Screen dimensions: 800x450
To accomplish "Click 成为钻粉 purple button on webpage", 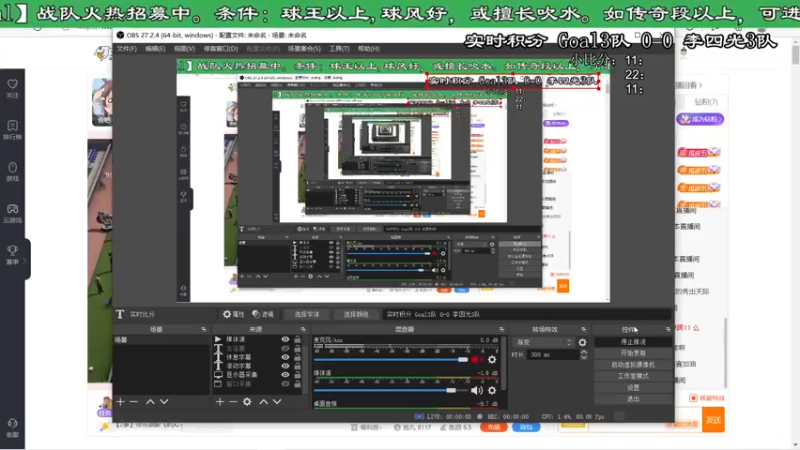I will (x=700, y=119).
